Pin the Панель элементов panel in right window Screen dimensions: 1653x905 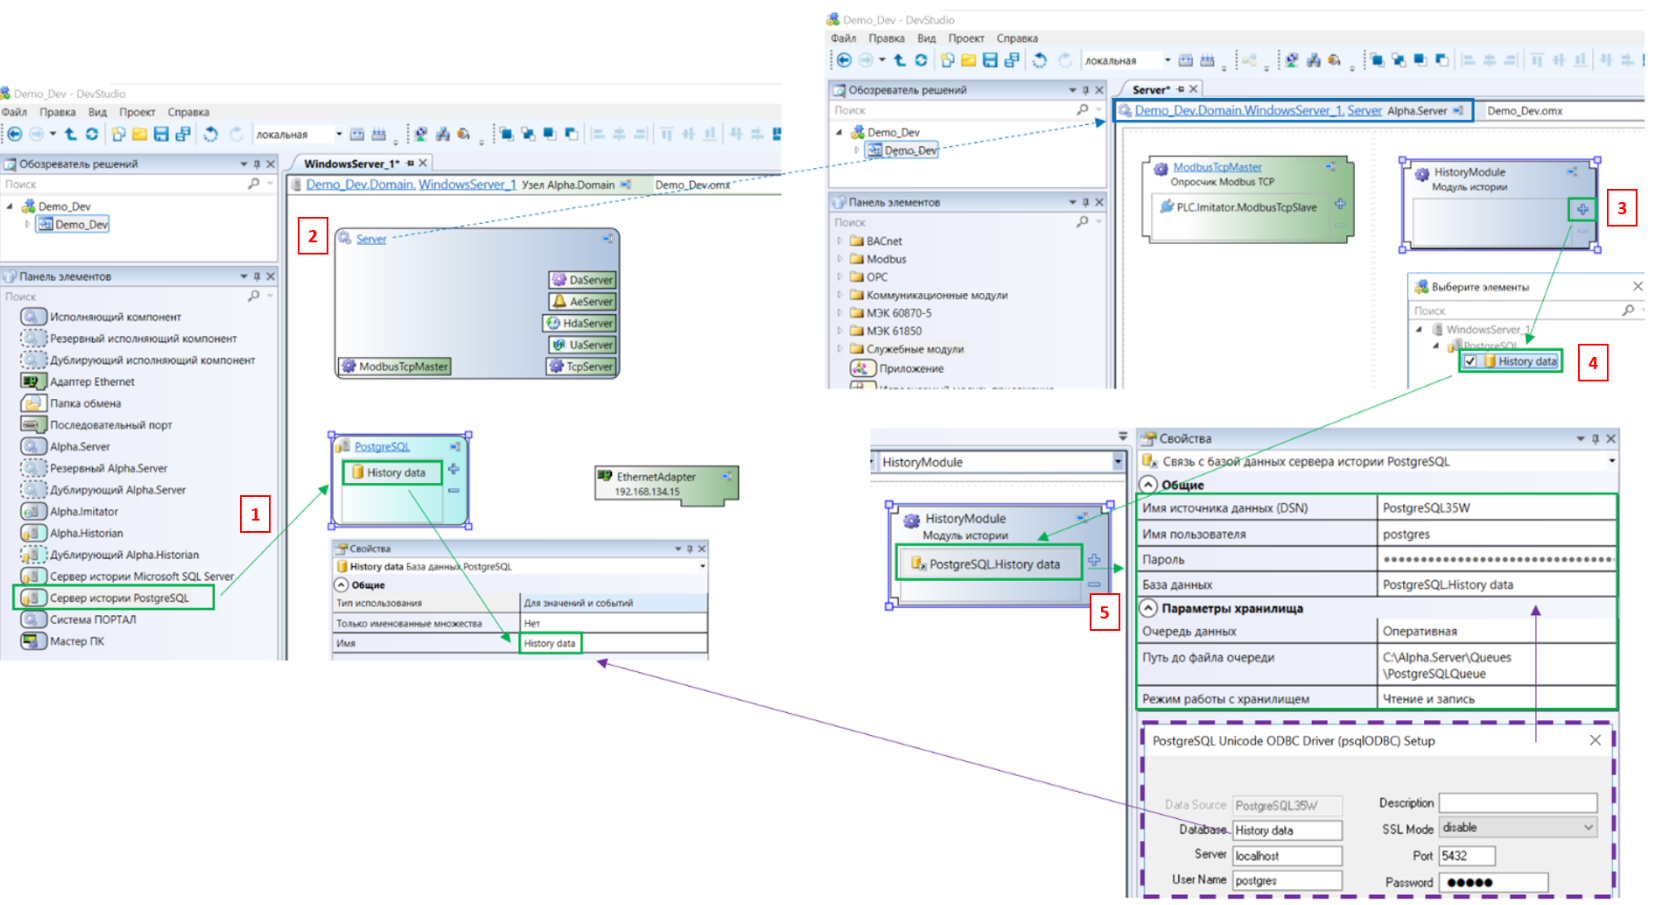click(x=1086, y=202)
